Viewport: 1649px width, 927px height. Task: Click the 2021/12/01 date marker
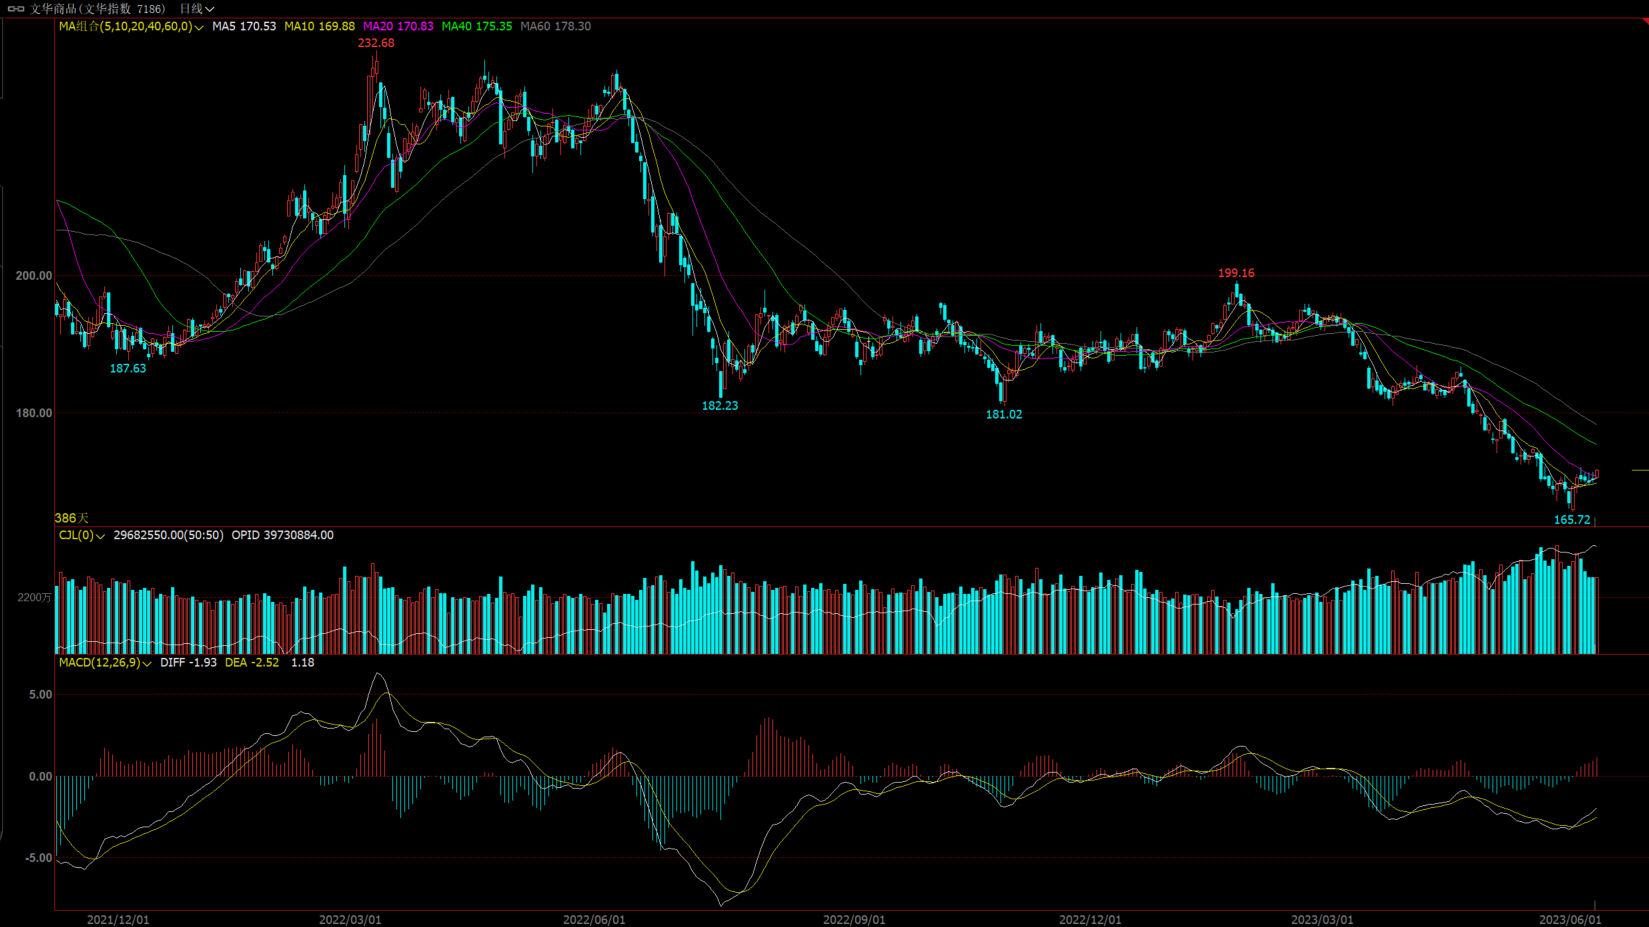(118, 920)
